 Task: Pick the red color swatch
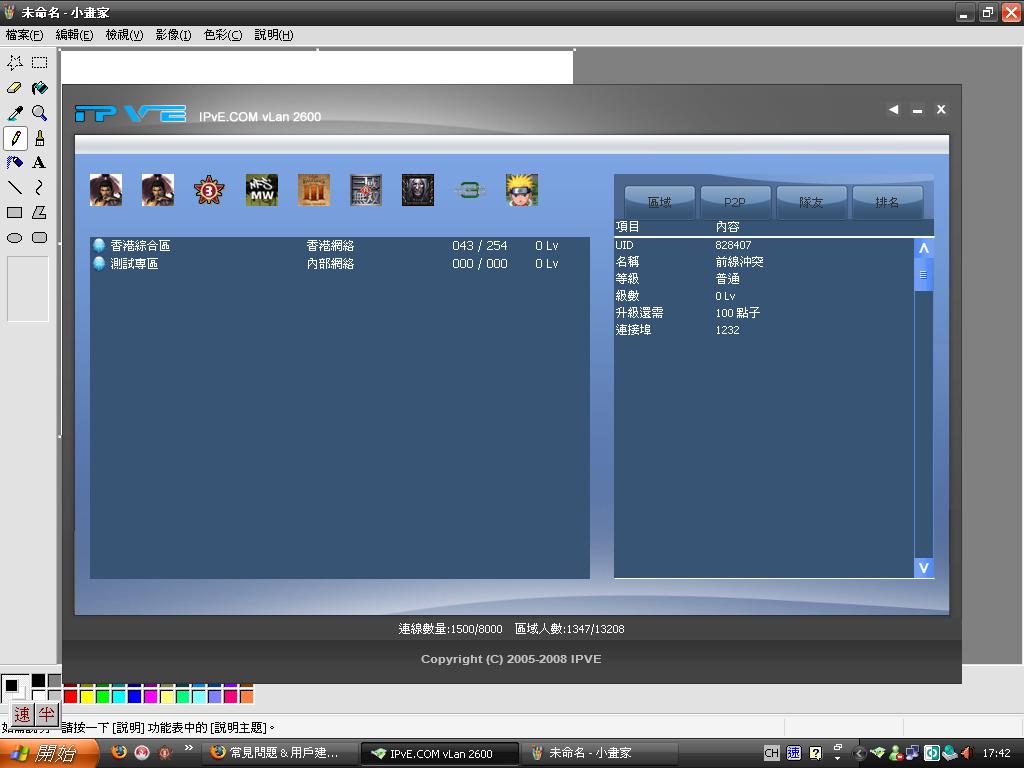coord(71,696)
